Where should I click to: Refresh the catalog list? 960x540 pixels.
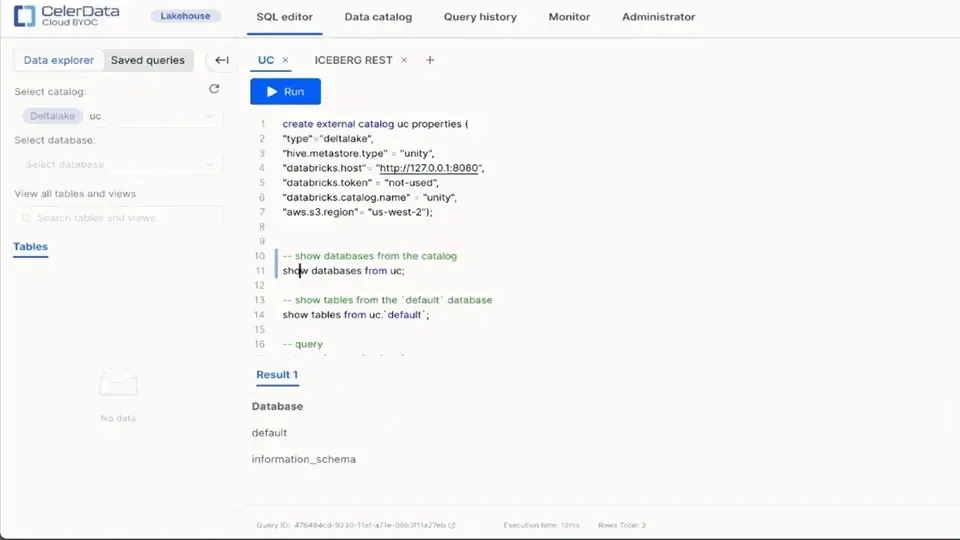tap(214, 89)
